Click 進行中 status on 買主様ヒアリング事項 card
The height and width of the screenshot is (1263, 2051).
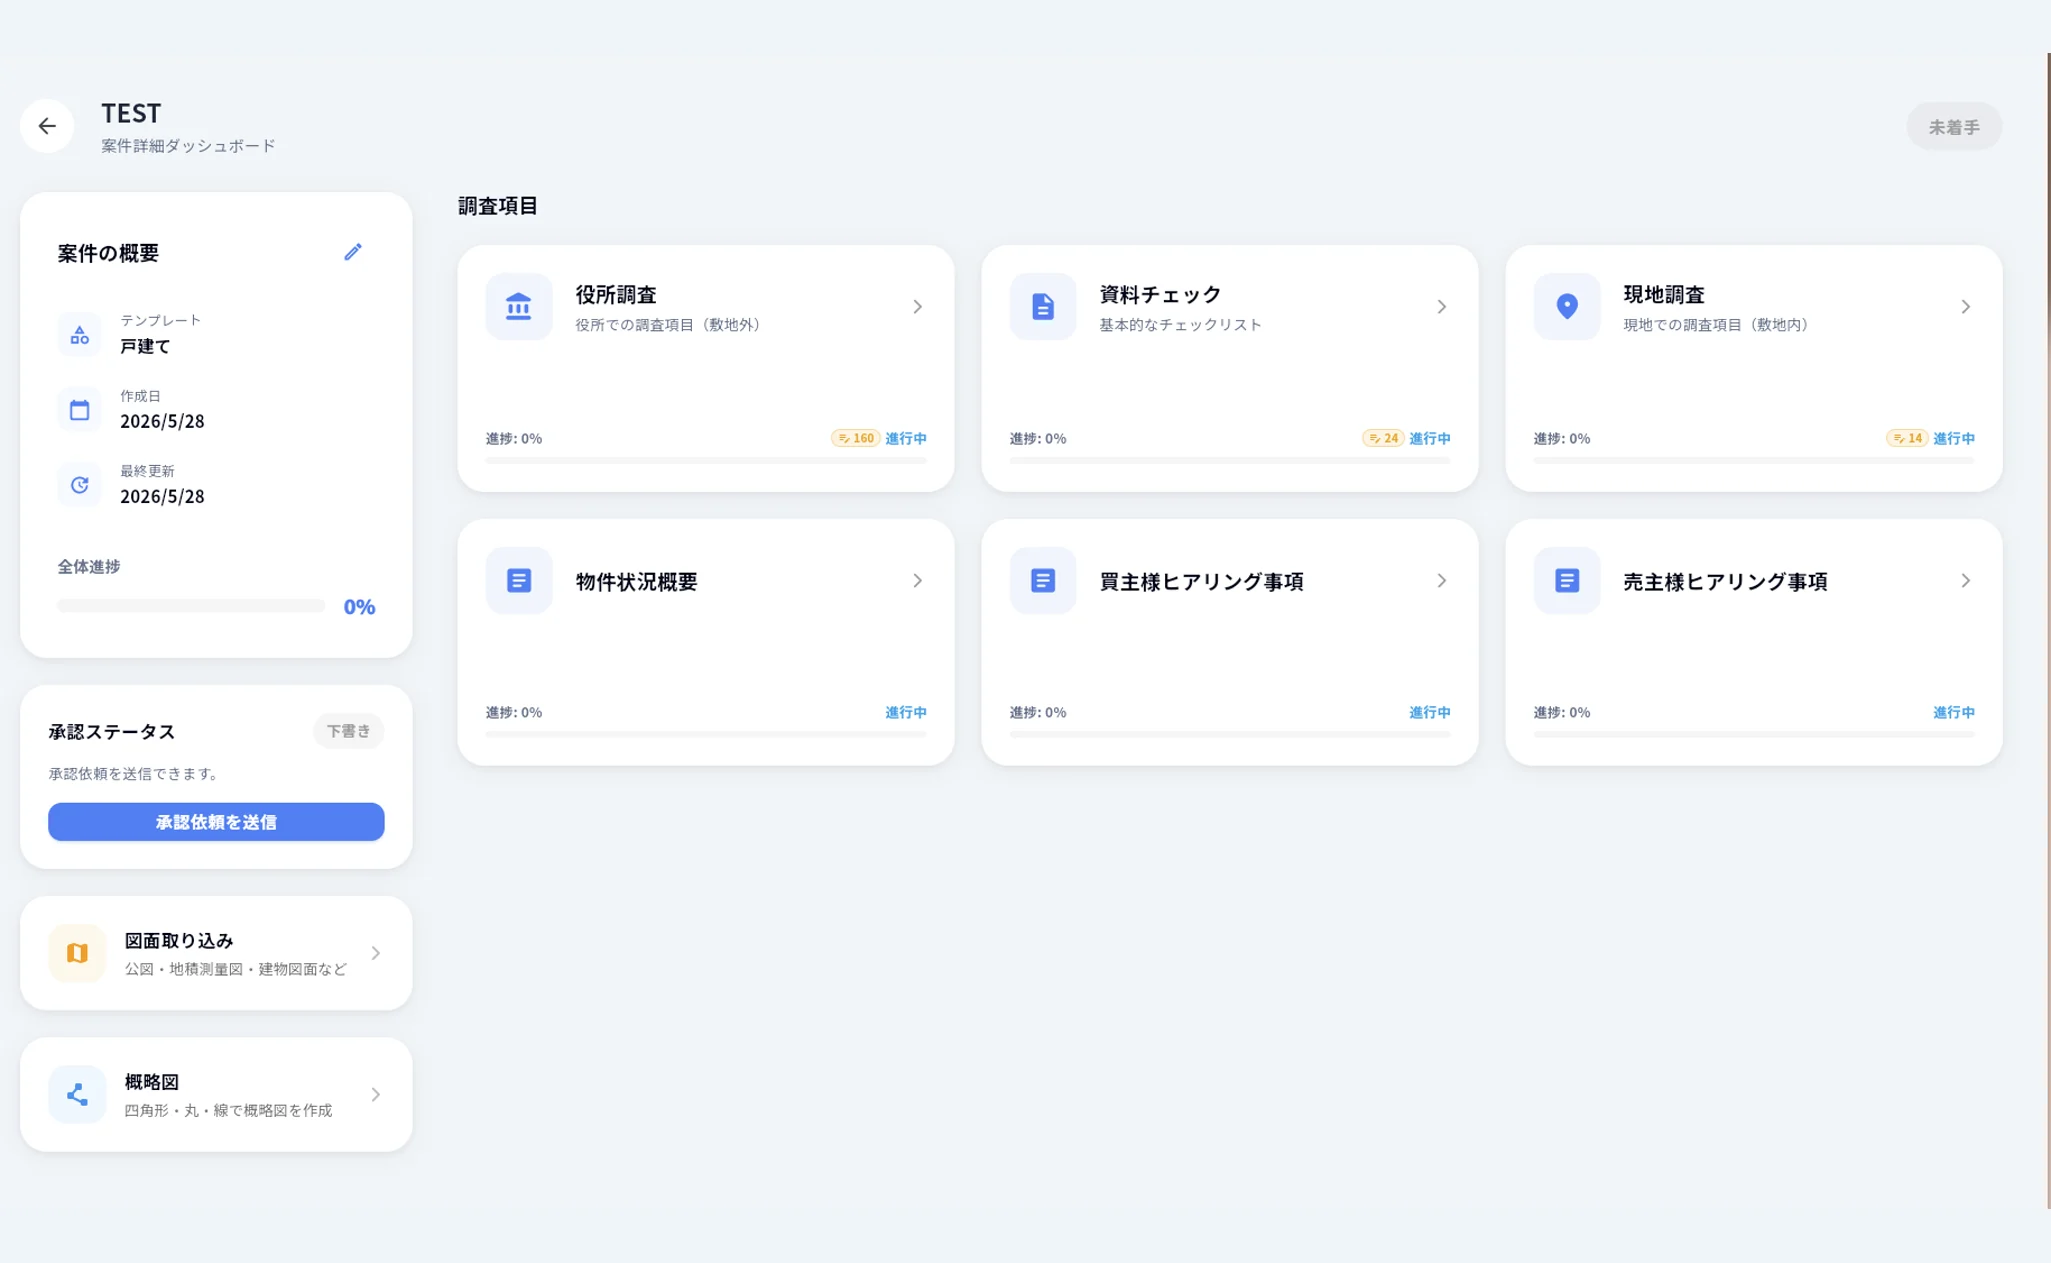pyautogui.click(x=1430, y=712)
